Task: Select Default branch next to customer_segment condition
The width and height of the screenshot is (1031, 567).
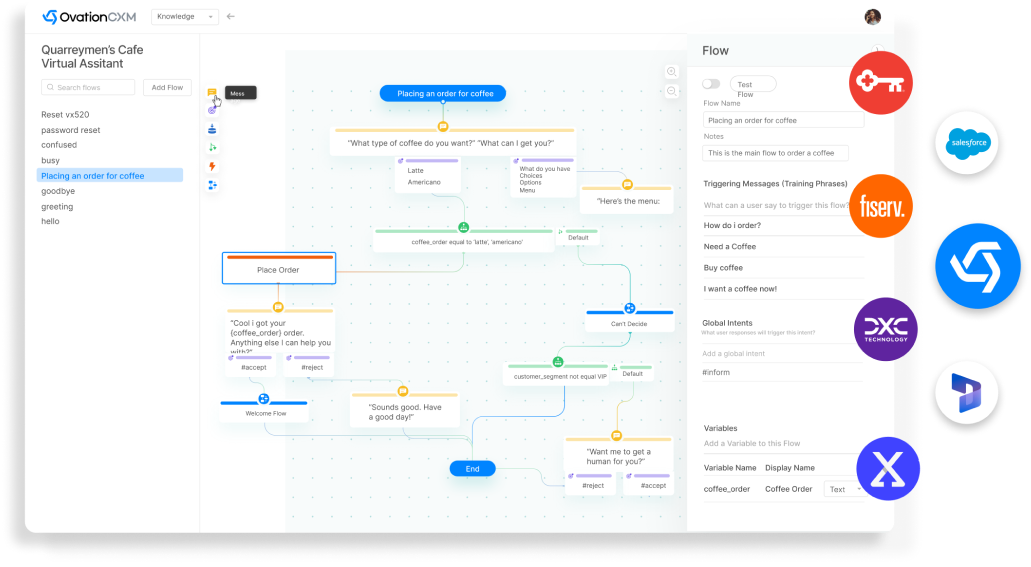Action: (x=632, y=372)
